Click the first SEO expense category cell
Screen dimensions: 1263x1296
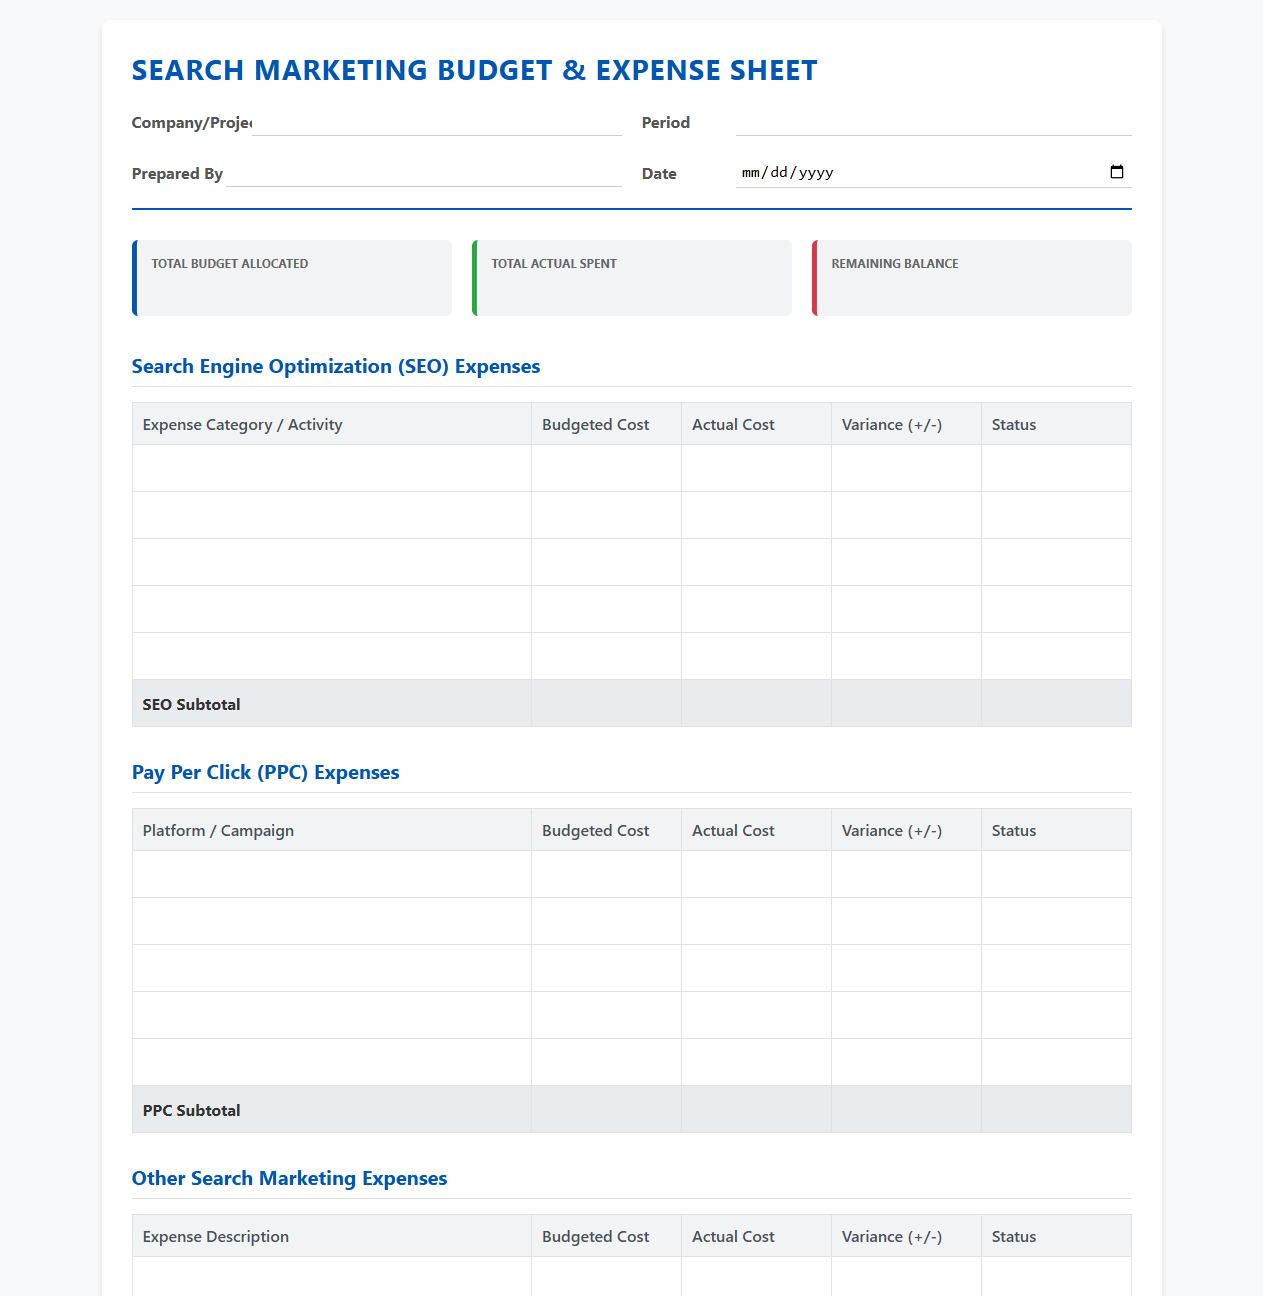coord(332,468)
